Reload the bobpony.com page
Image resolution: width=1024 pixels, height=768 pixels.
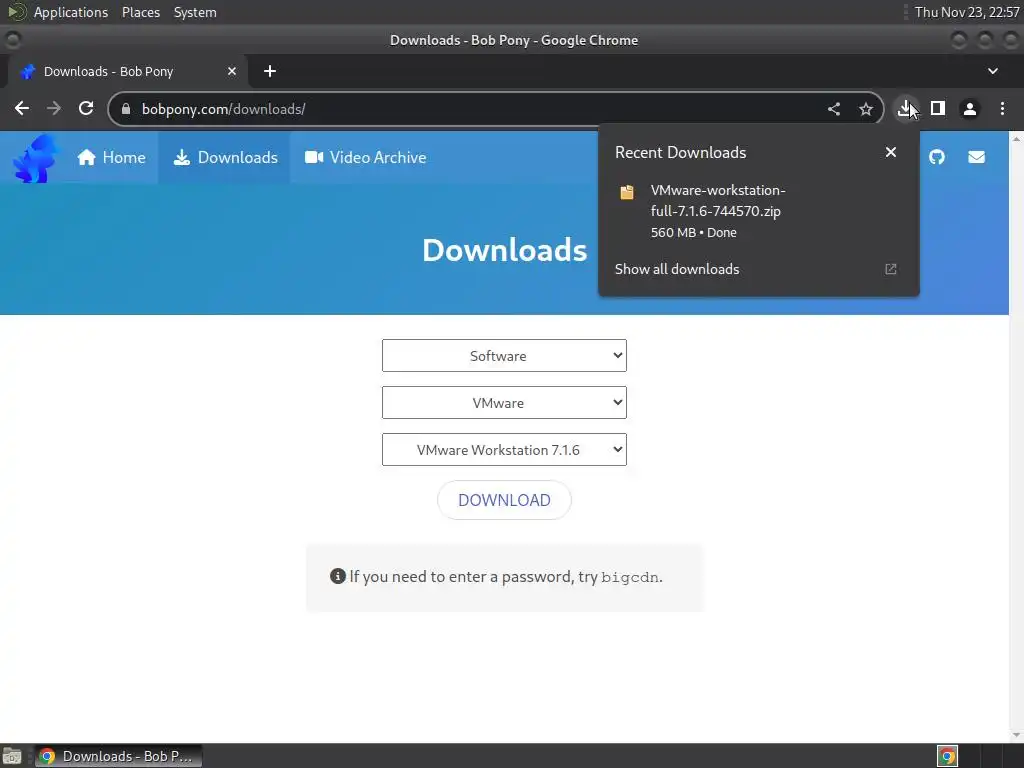click(x=86, y=108)
